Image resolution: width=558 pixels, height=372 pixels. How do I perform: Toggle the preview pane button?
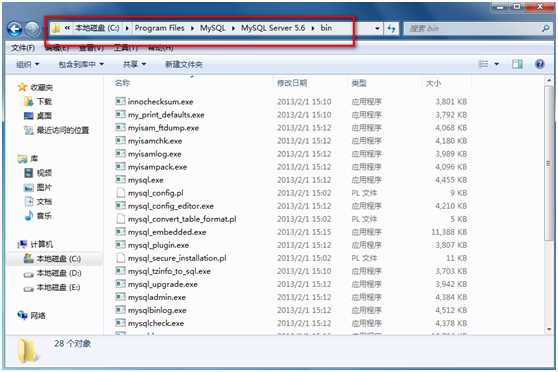point(517,64)
